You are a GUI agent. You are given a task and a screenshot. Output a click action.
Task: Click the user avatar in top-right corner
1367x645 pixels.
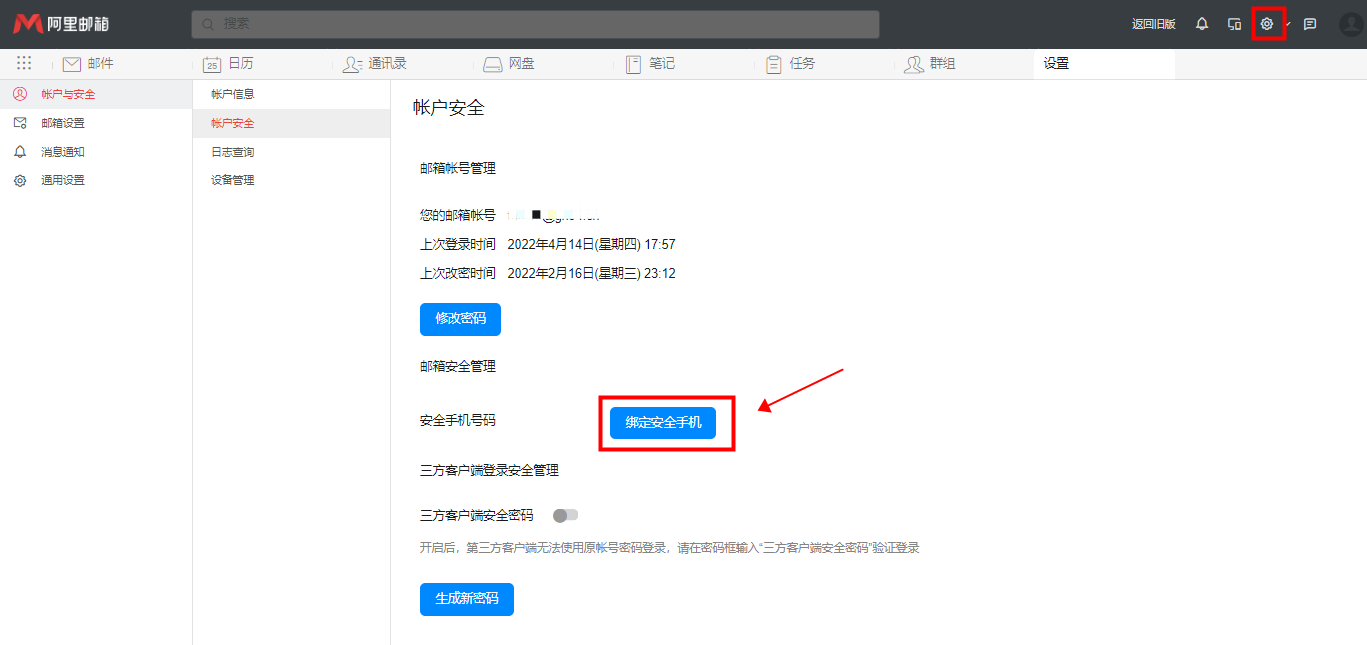pyautogui.click(x=1350, y=24)
